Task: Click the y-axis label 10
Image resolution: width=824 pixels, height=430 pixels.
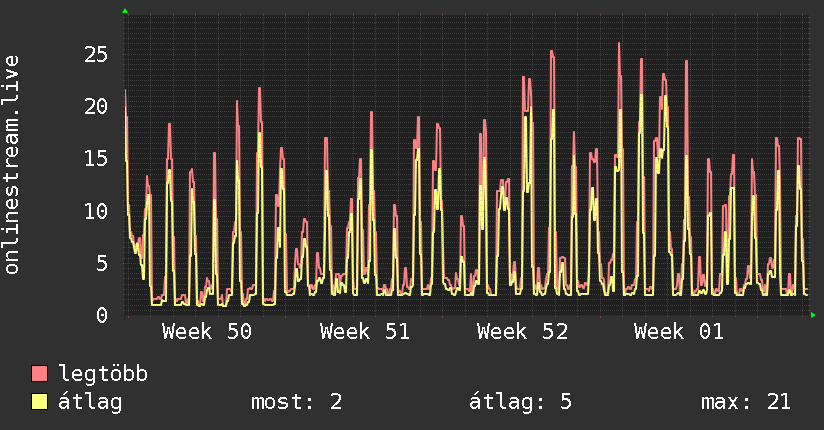Action: [96, 211]
